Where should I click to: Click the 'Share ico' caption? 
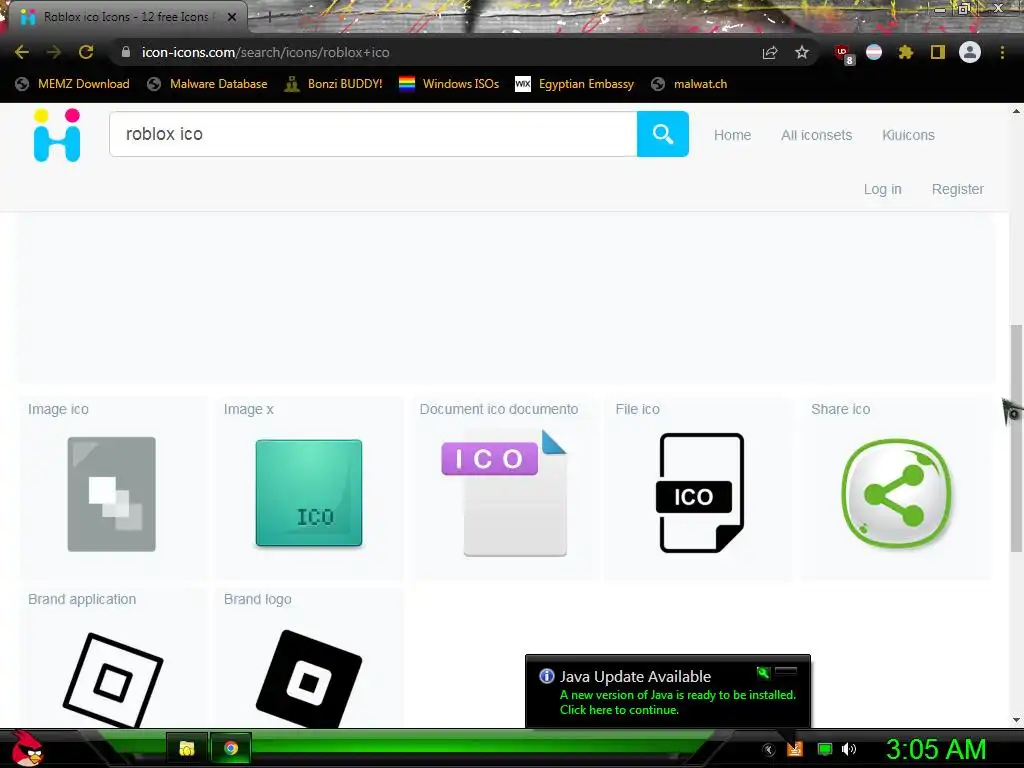(840, 409)
